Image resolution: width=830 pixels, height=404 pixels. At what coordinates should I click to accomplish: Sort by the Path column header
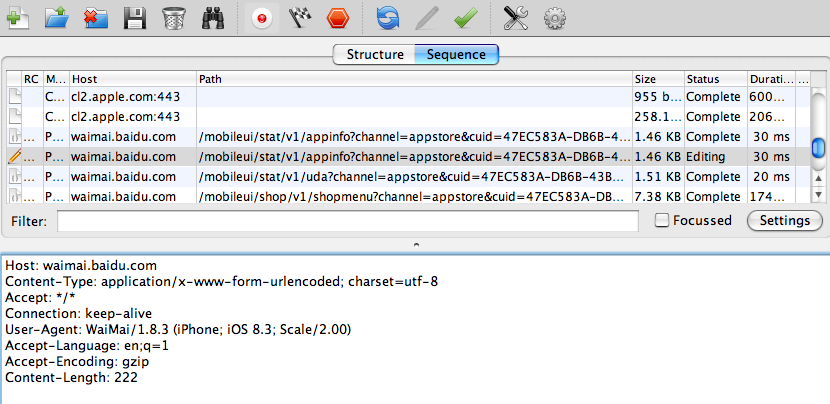tap(414, 79)
